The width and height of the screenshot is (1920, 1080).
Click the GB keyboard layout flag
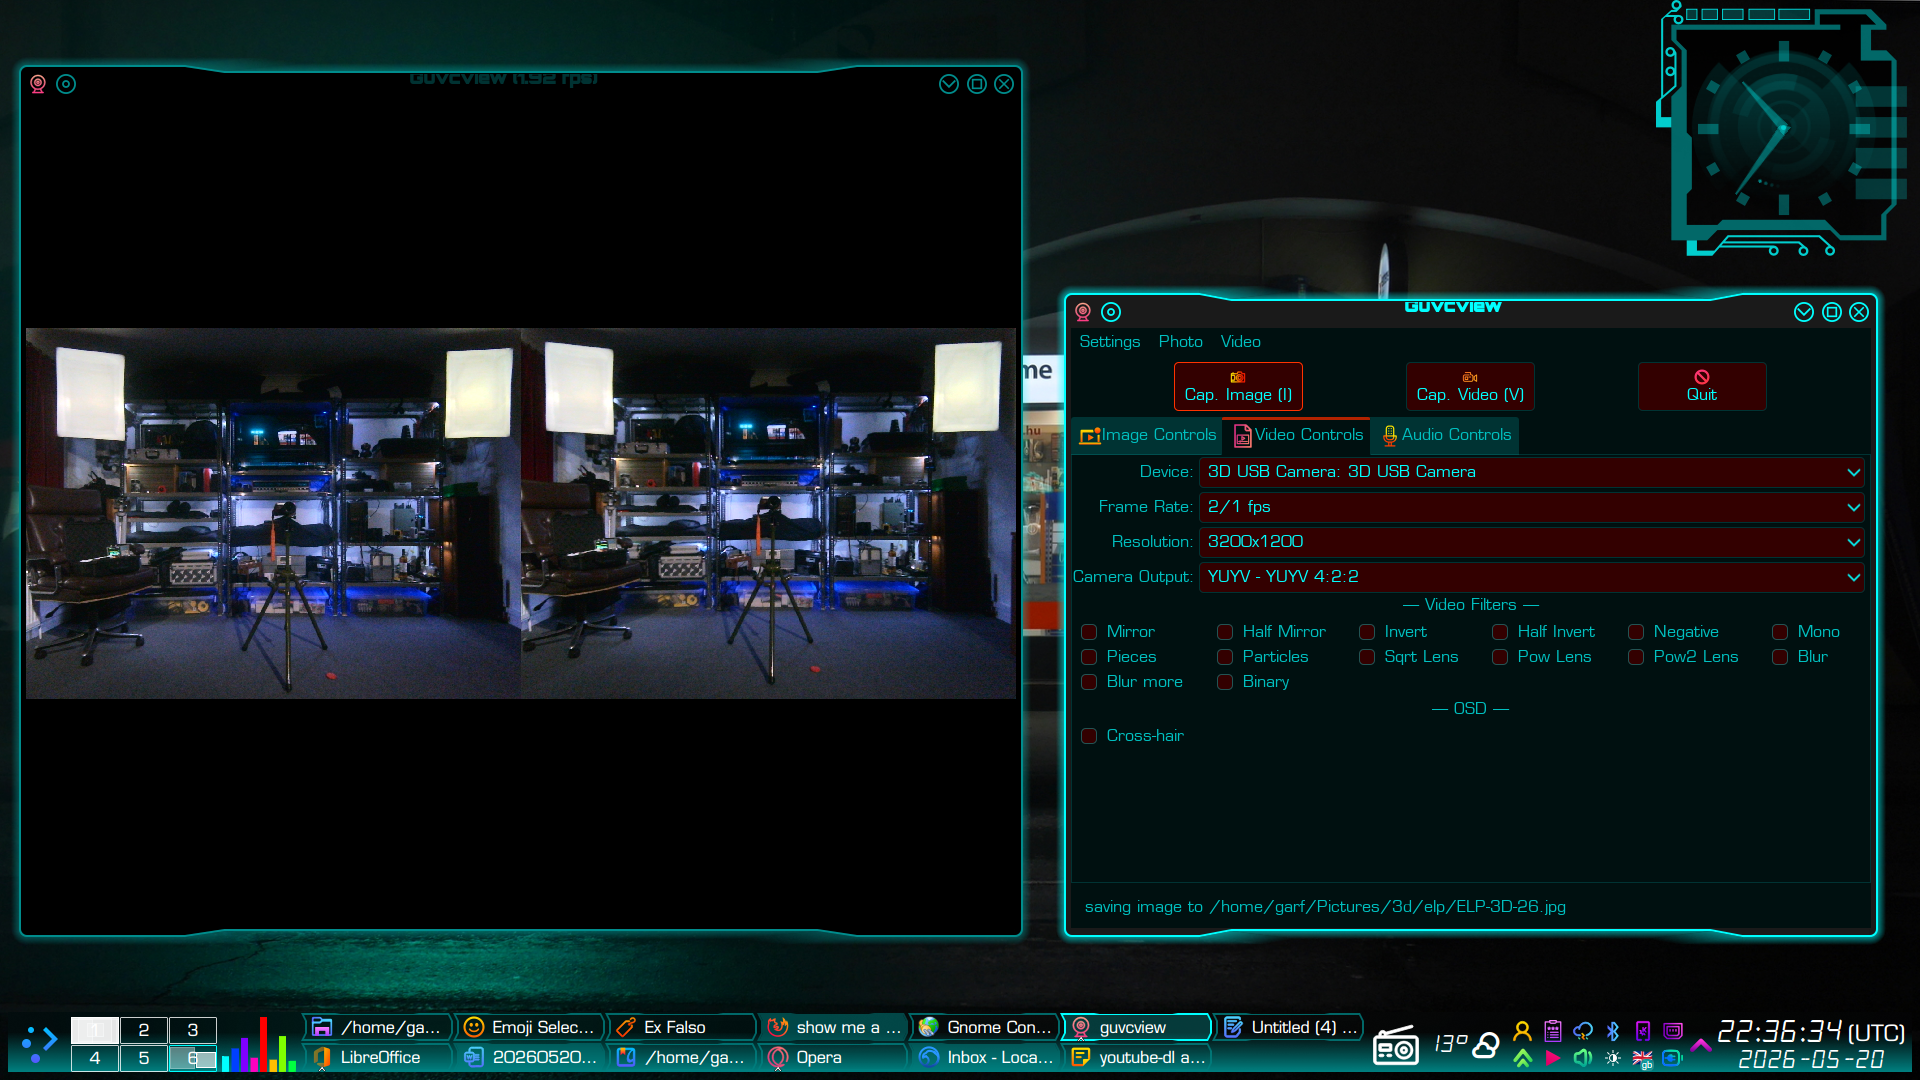coord(1643,1058)
